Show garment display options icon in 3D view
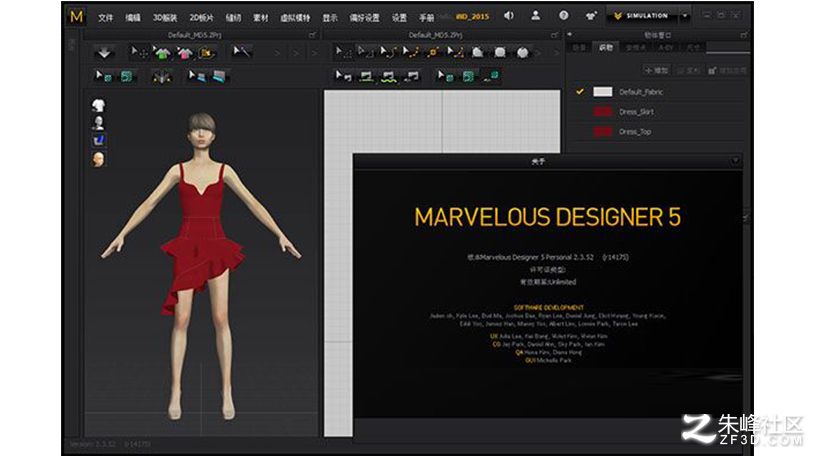 point(98,106)
